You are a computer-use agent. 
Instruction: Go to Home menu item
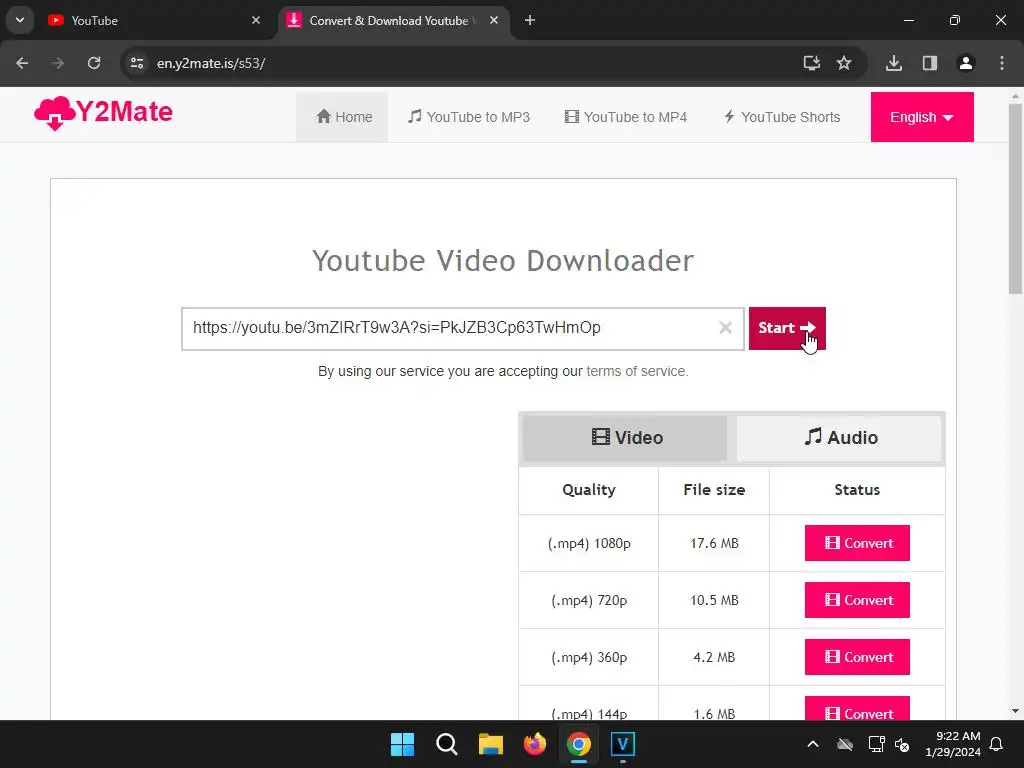coord(344,117)
